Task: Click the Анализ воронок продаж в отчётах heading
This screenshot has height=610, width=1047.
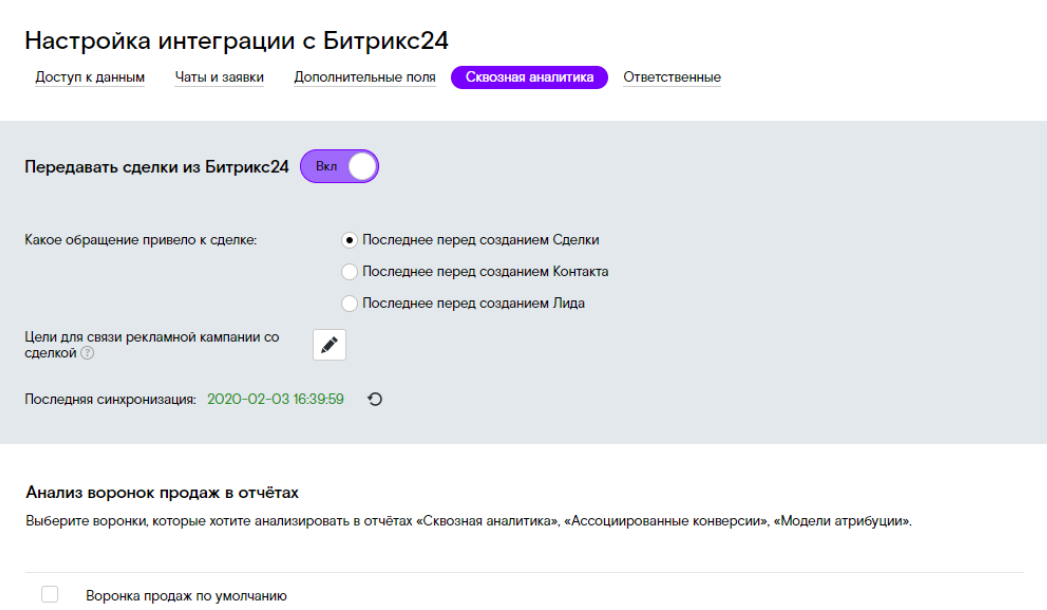Action: click(x=162, y=493)
